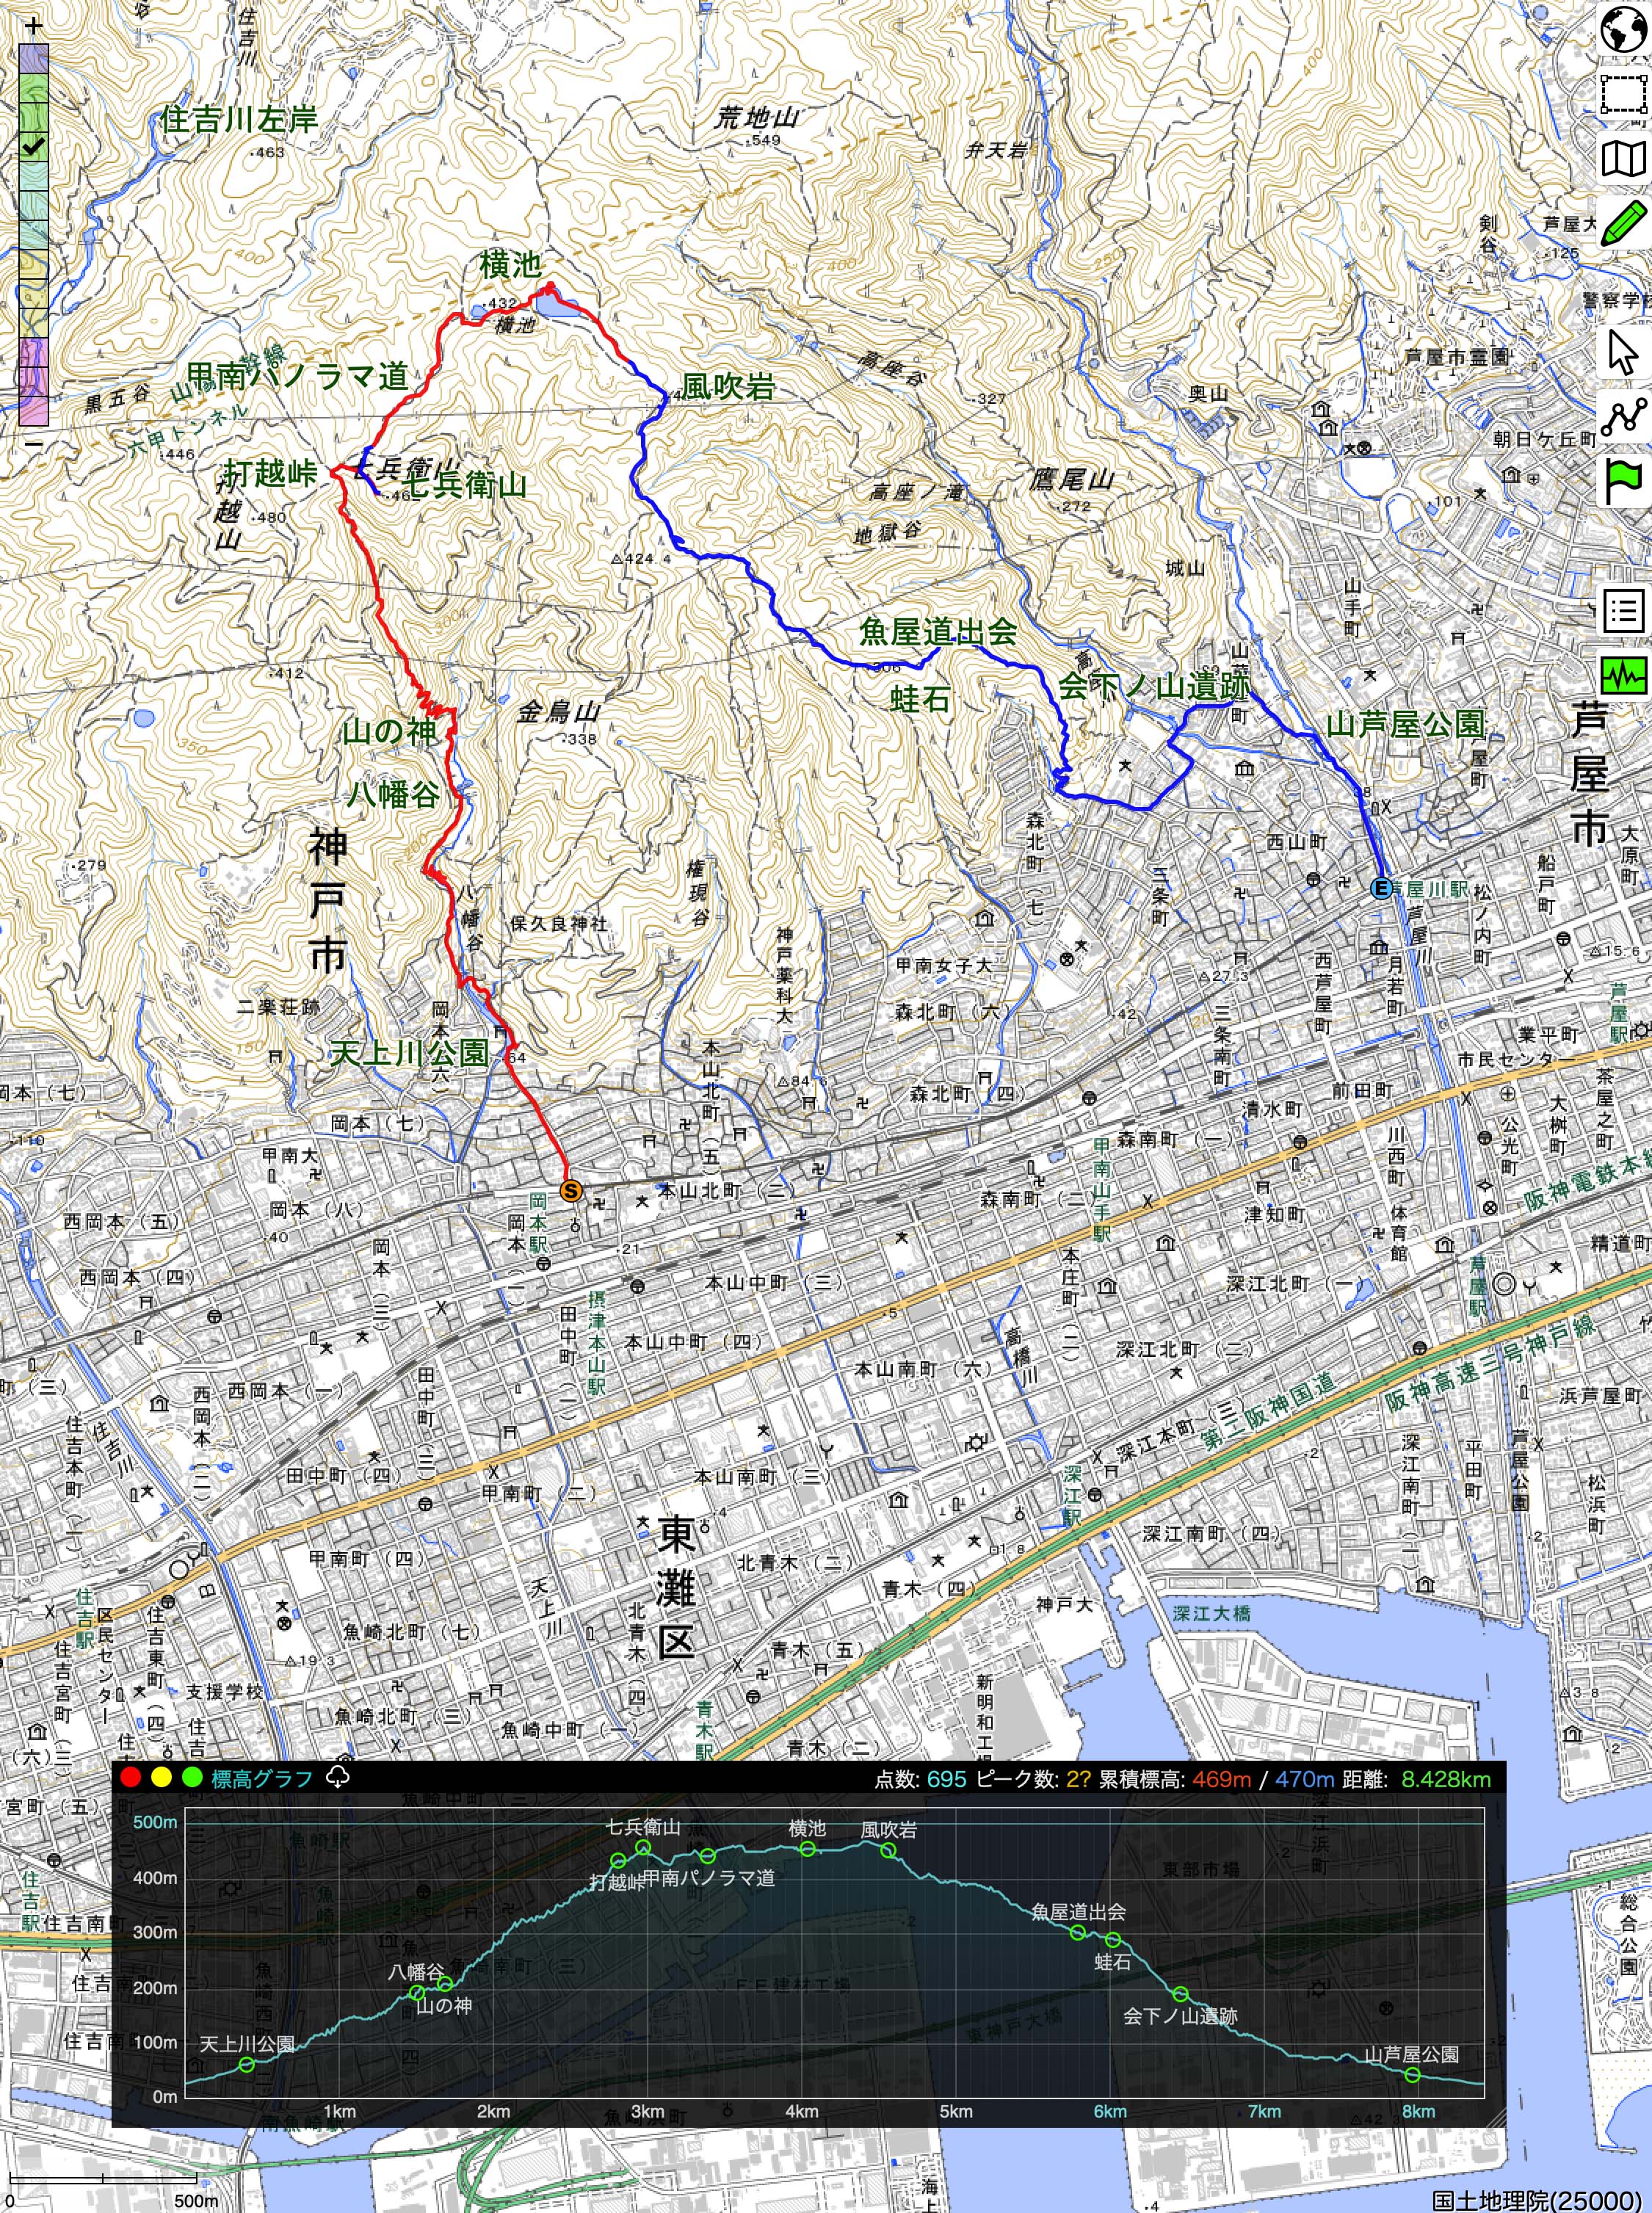Viewport: 1652px width, 2213px height.
Task: Open the folded map icon
Action: coord(1624,159)
